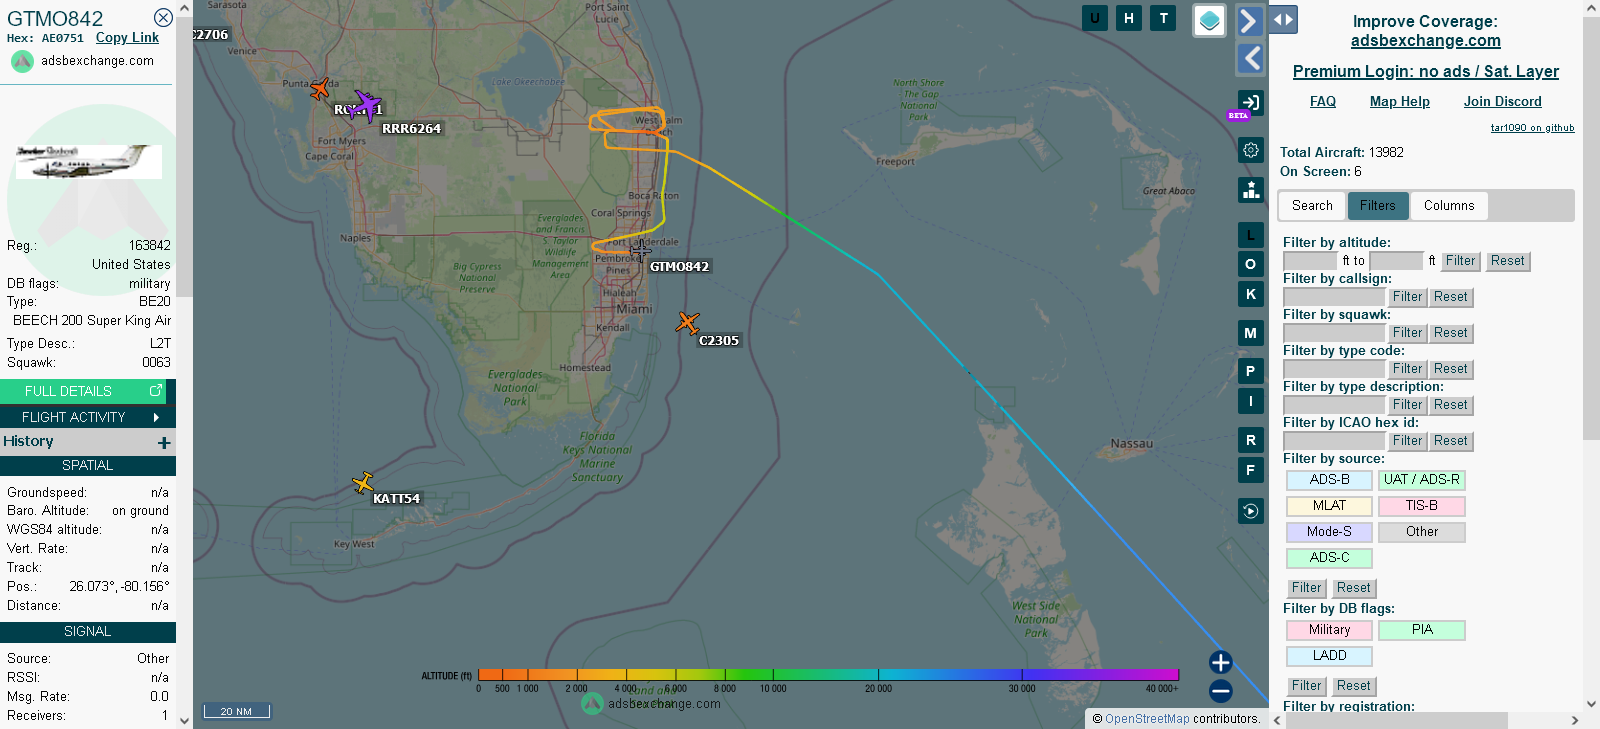
Task: Reset the altitude filter
Action: [x=1507, y=261]
